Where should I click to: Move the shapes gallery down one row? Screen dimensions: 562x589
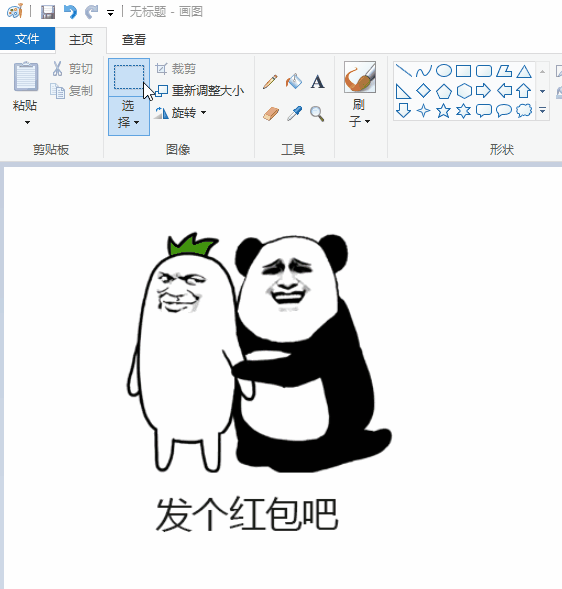click(542, 91)
